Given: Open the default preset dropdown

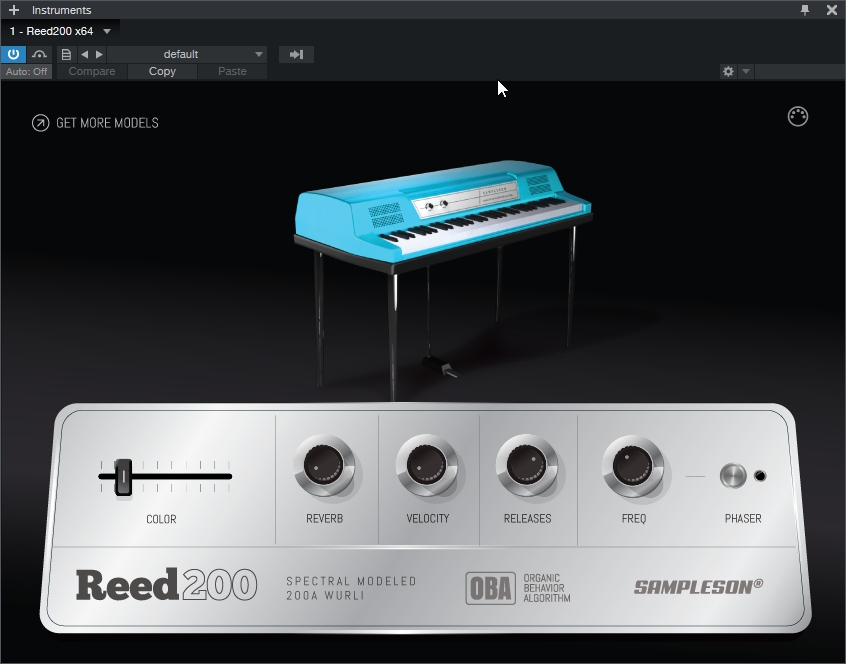Looking at the screenshot, I should [x=187, y=54].
